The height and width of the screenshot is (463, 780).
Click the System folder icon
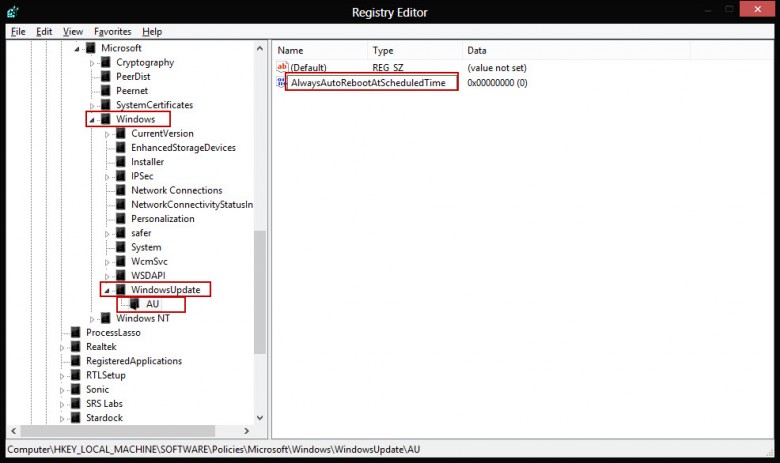pyautogui.click(x=120, y=247)
